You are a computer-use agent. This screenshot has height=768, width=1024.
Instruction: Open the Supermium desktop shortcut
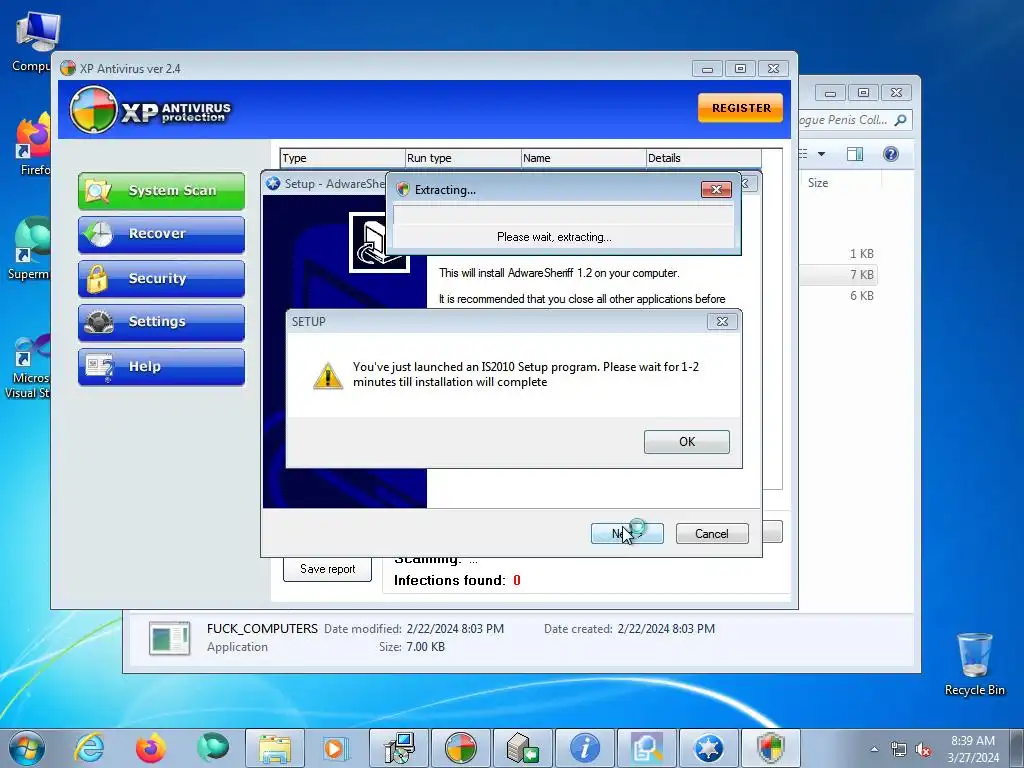(30, 249)
